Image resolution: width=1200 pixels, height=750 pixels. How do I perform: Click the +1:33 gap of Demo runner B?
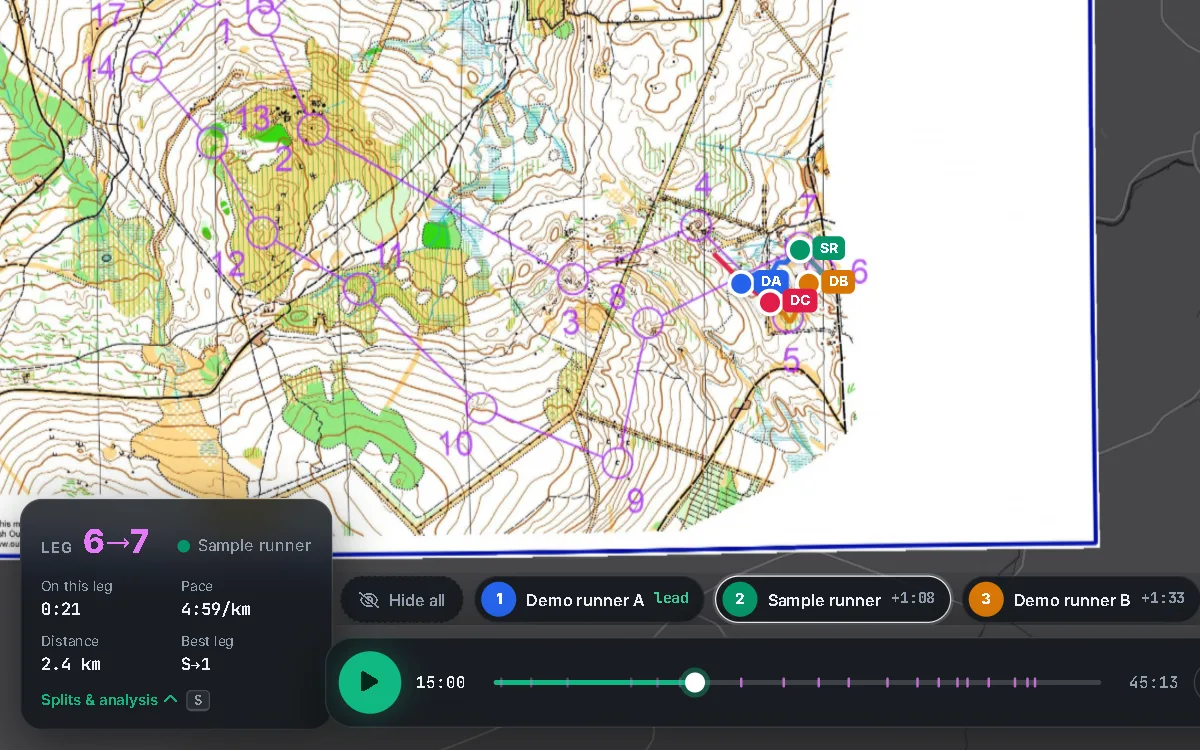click(1161, 599)
